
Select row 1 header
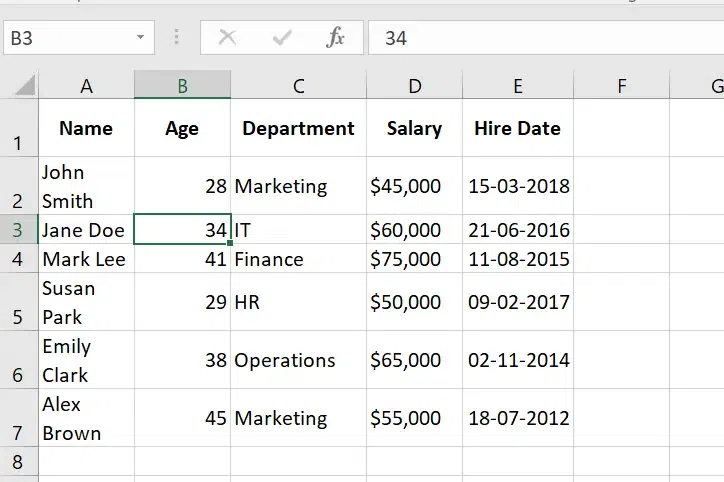point(19,128)
